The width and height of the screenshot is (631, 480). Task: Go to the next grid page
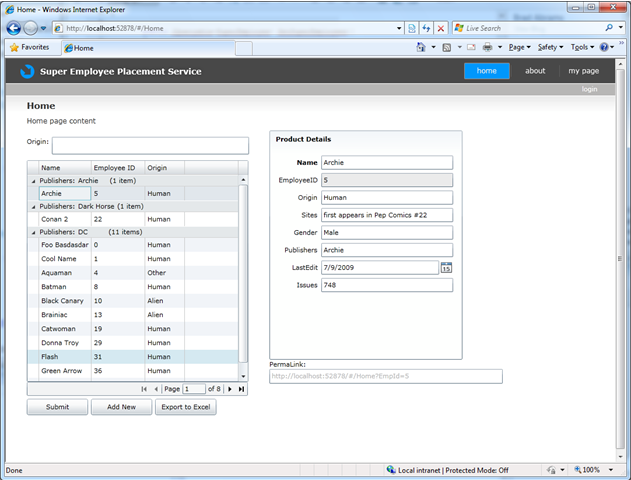pos(229,388)
